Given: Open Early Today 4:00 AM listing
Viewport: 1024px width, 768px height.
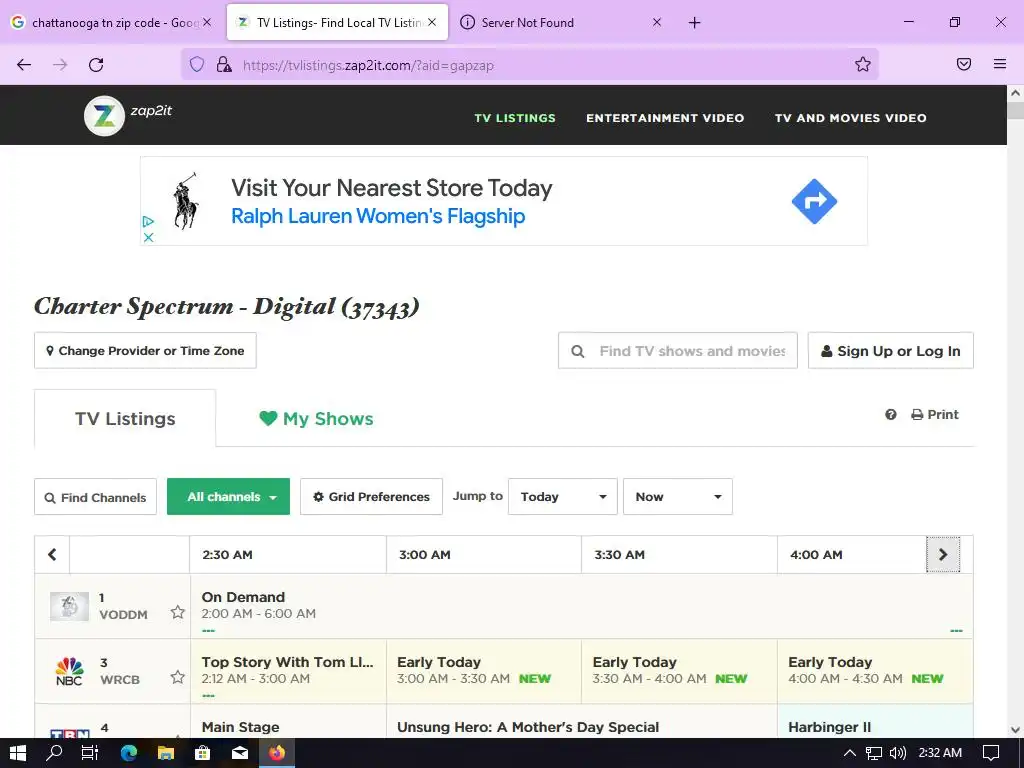Looking at the screenshot, I should tap(875, 671).
